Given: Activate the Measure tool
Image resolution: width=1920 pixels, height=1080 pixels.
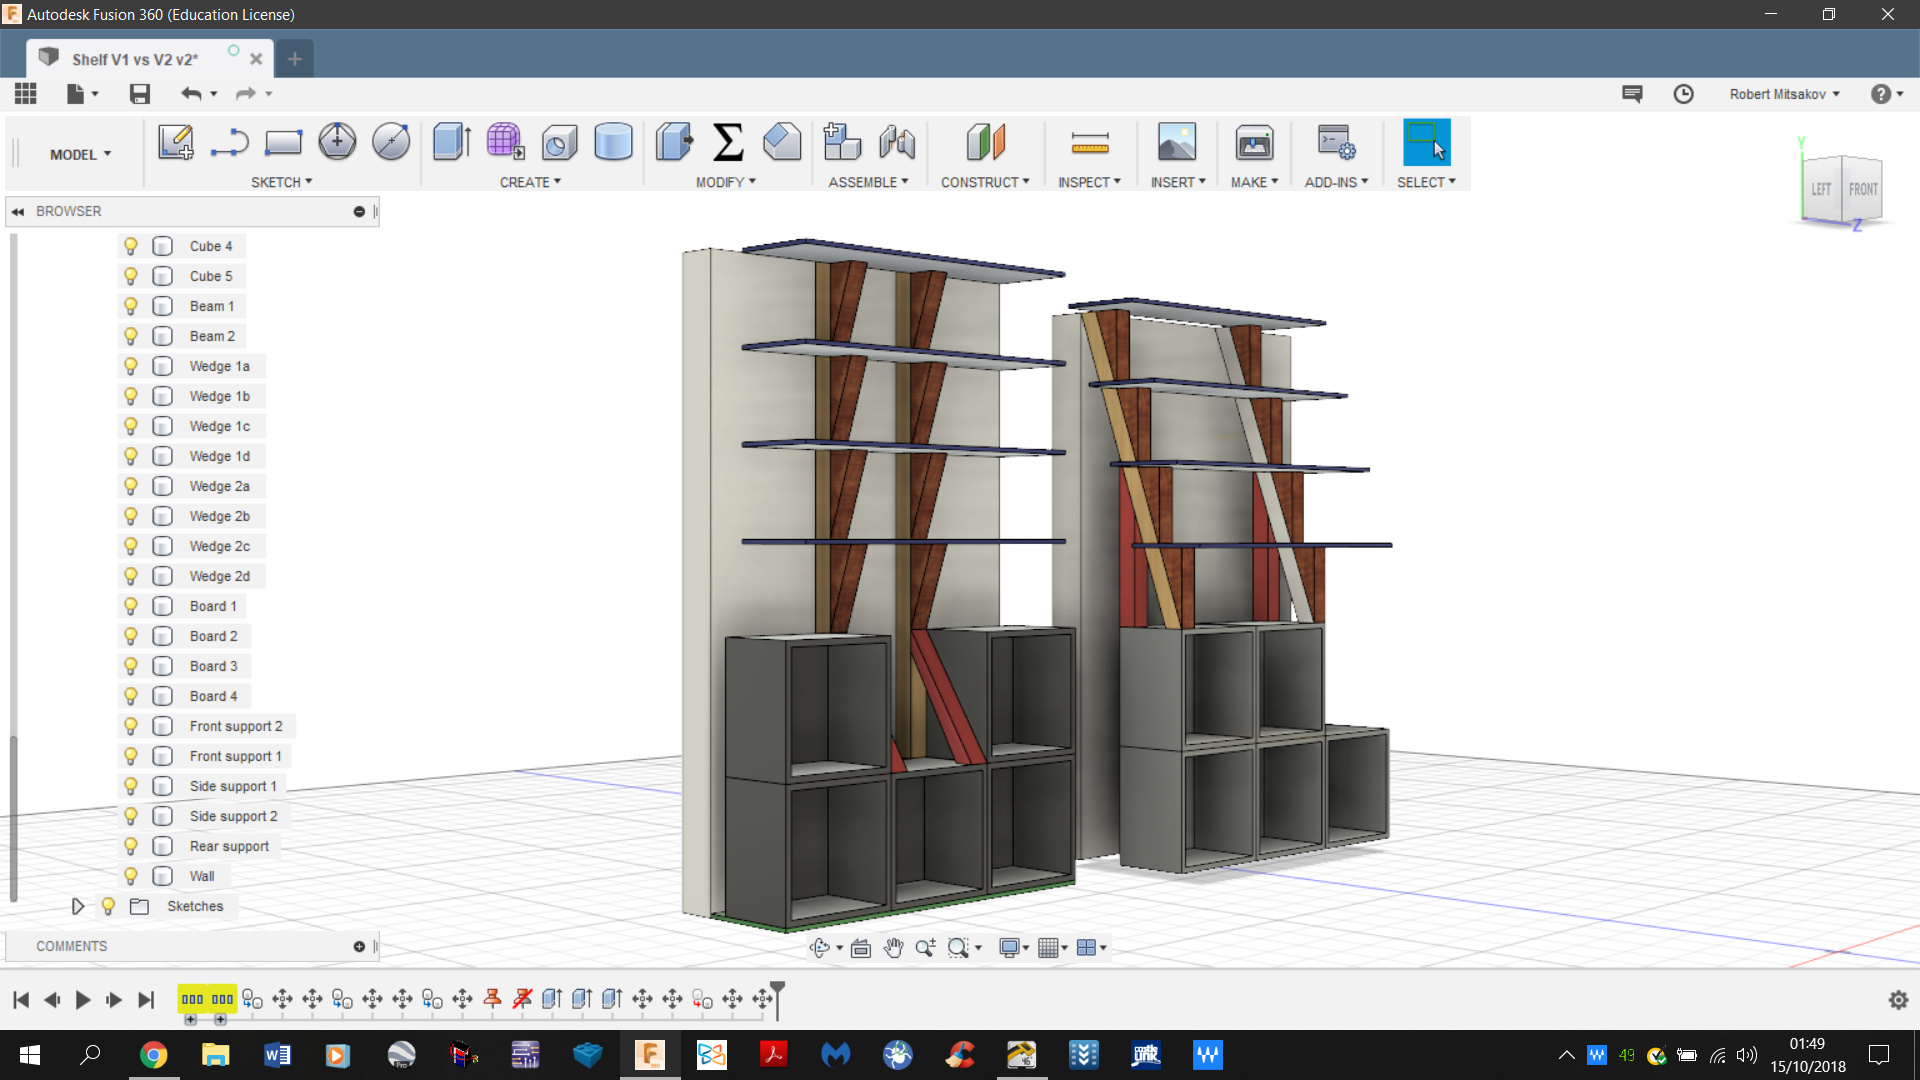Looking at the screenshot, I should (1090, 142).
